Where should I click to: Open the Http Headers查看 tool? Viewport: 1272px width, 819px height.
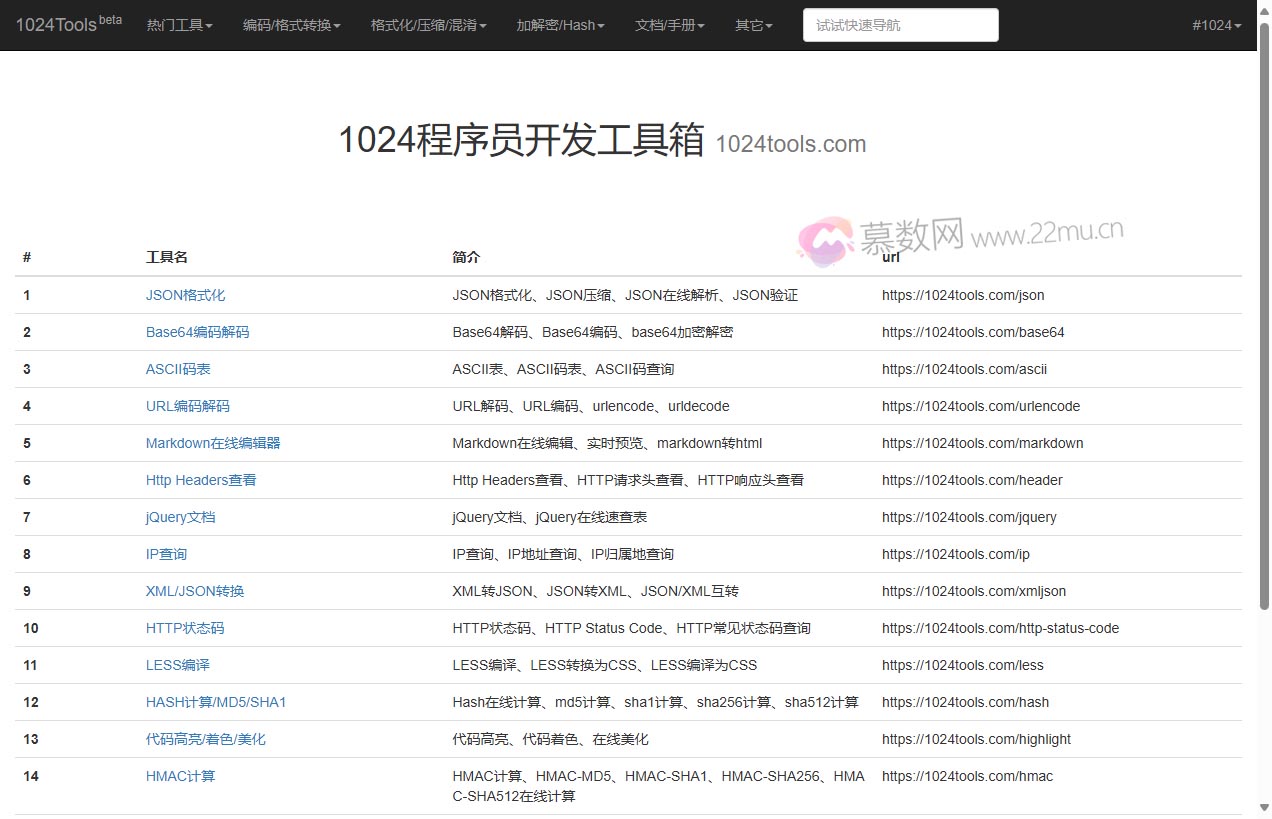(x=201, y=480)
